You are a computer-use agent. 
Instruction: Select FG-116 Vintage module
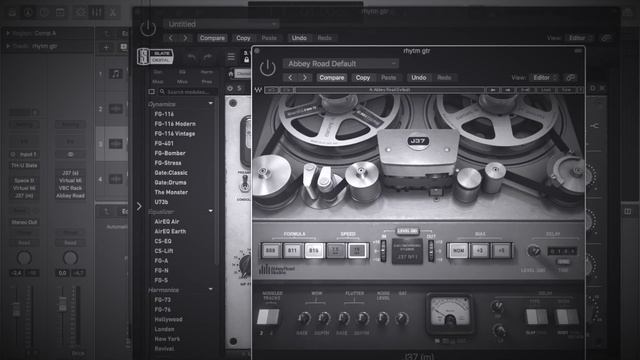(x=175, y=133)
